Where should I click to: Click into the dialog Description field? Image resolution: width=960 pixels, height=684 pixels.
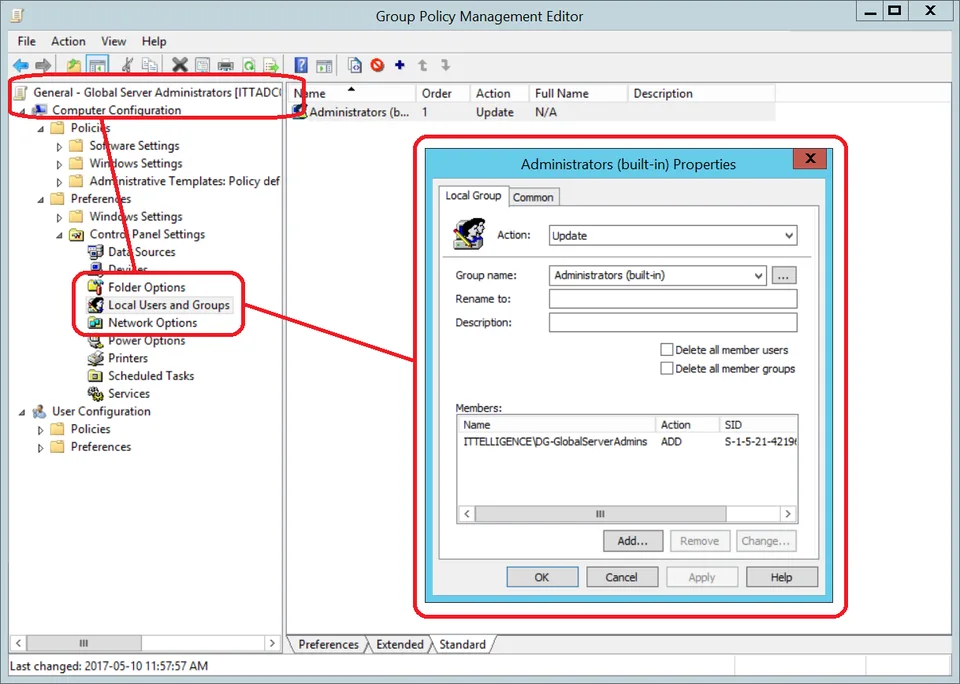tap(673, 322)
